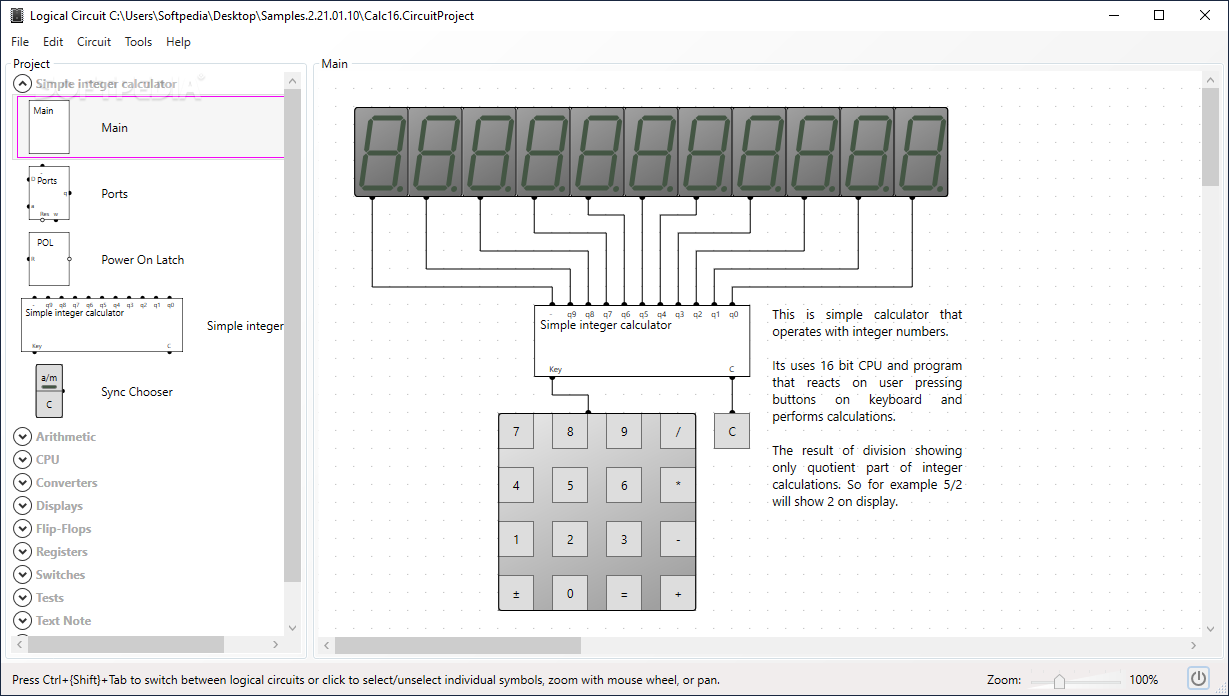Select the Ports circuit icon
The width and height of the screenshot is (1229, 696).
pos(49,193)
